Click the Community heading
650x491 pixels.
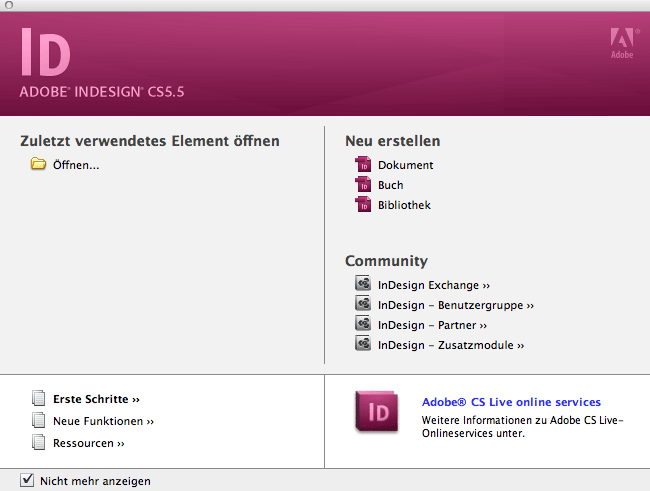point(386,261)
